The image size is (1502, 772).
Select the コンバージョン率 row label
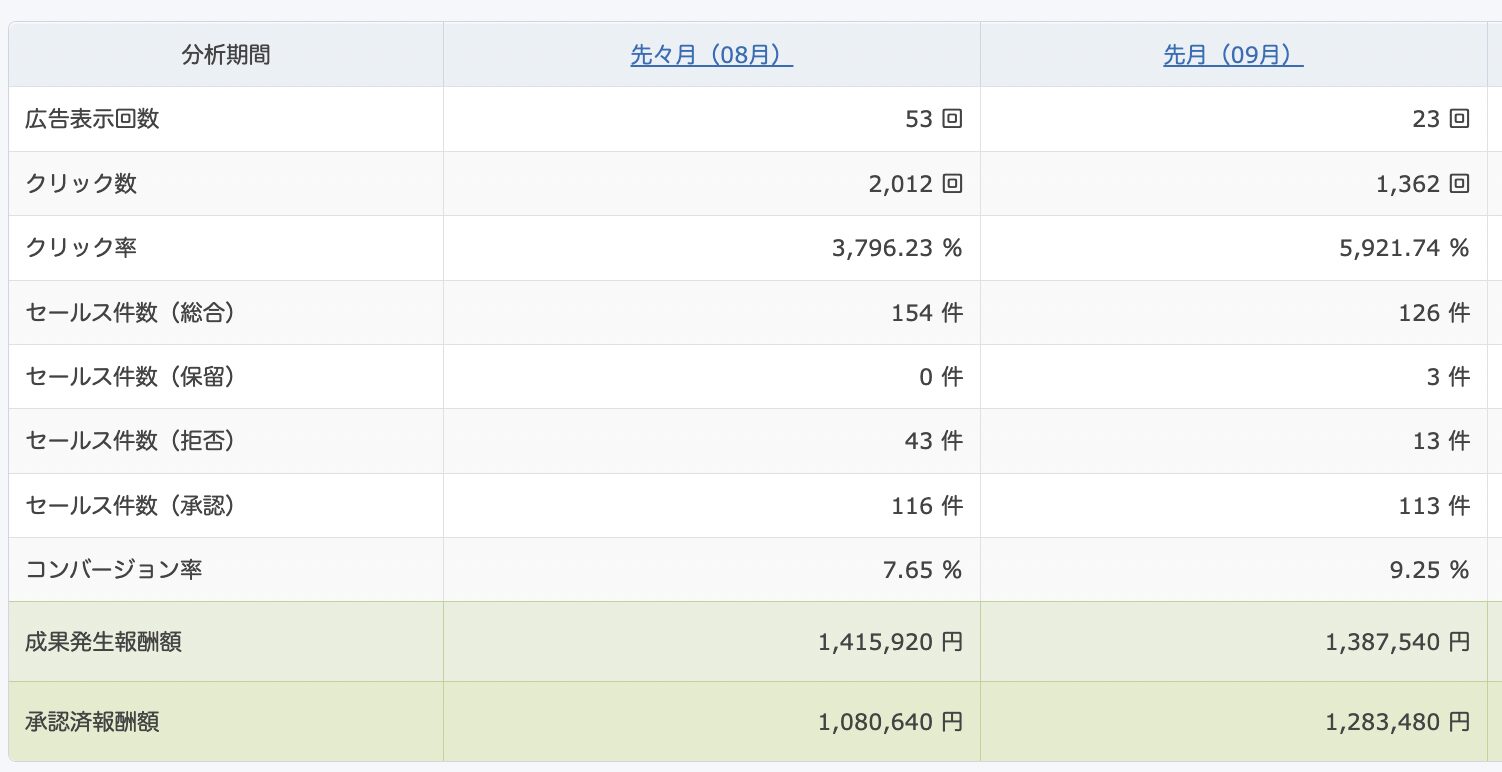114,570
